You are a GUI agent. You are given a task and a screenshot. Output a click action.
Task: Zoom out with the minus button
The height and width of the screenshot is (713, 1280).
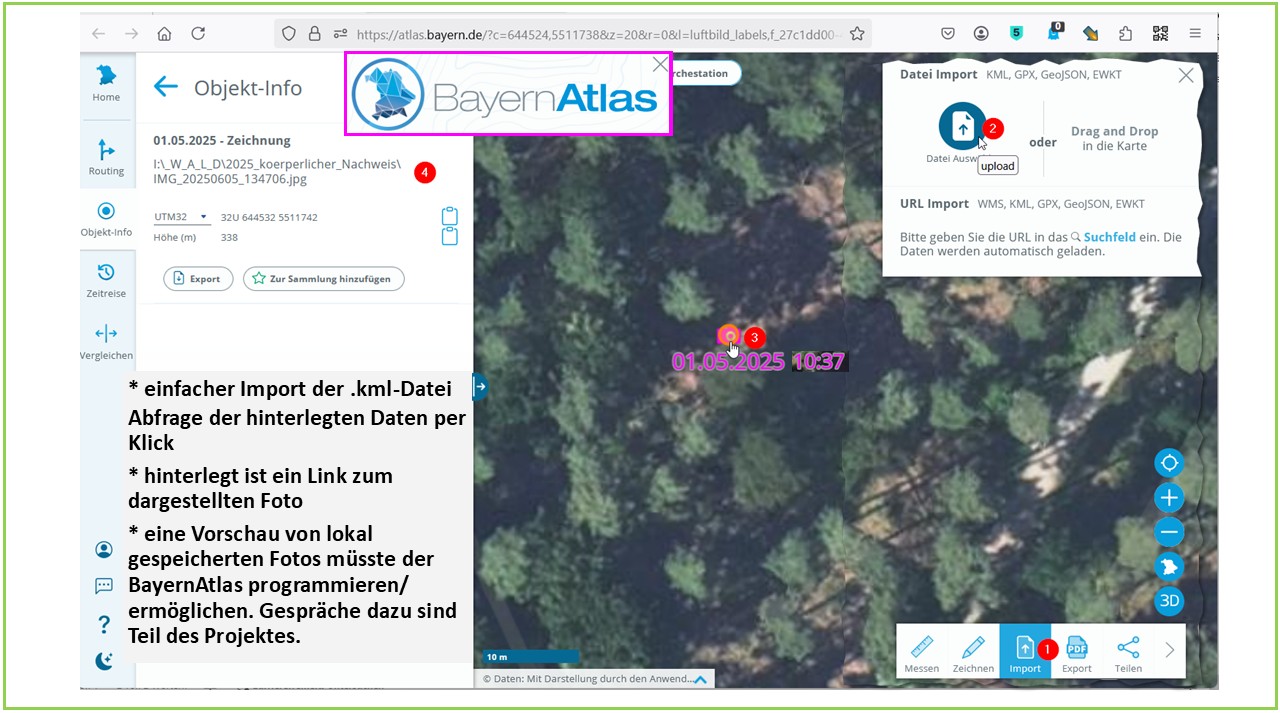pyautogui.click(x=1168, y=532)
